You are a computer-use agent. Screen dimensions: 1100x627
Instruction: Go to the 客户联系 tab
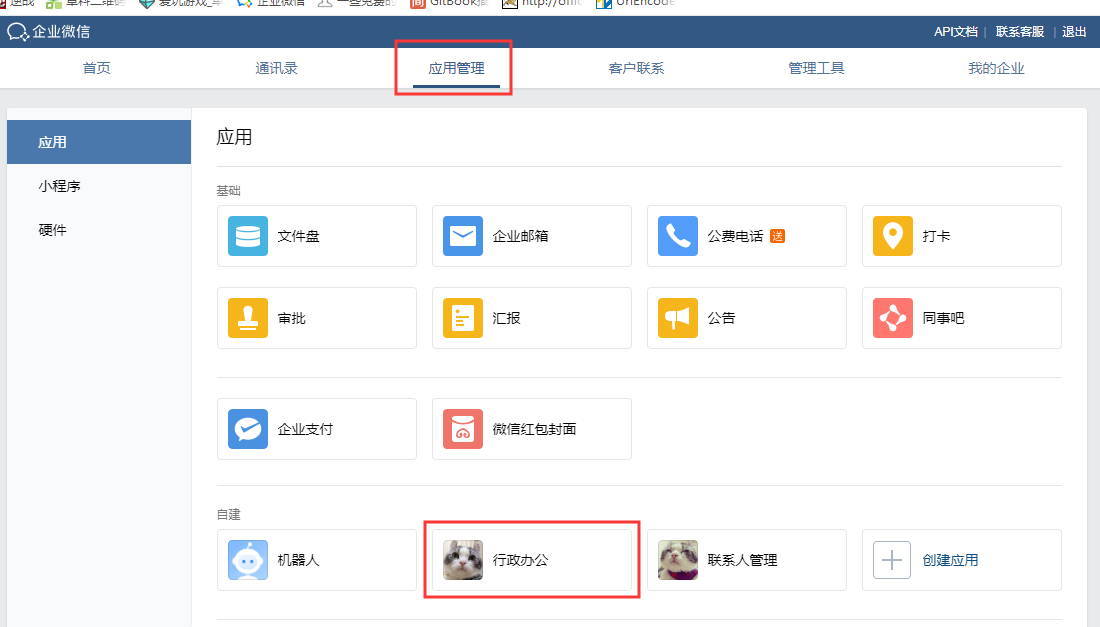point(636,69)
